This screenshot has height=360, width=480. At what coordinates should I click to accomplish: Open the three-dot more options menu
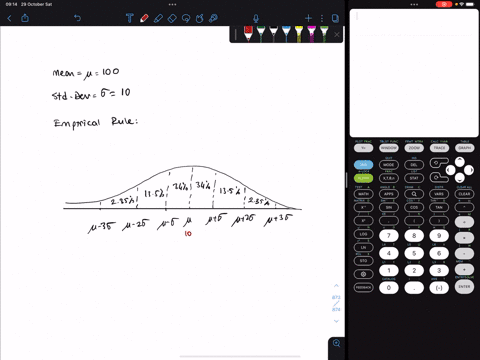point(322,18)
